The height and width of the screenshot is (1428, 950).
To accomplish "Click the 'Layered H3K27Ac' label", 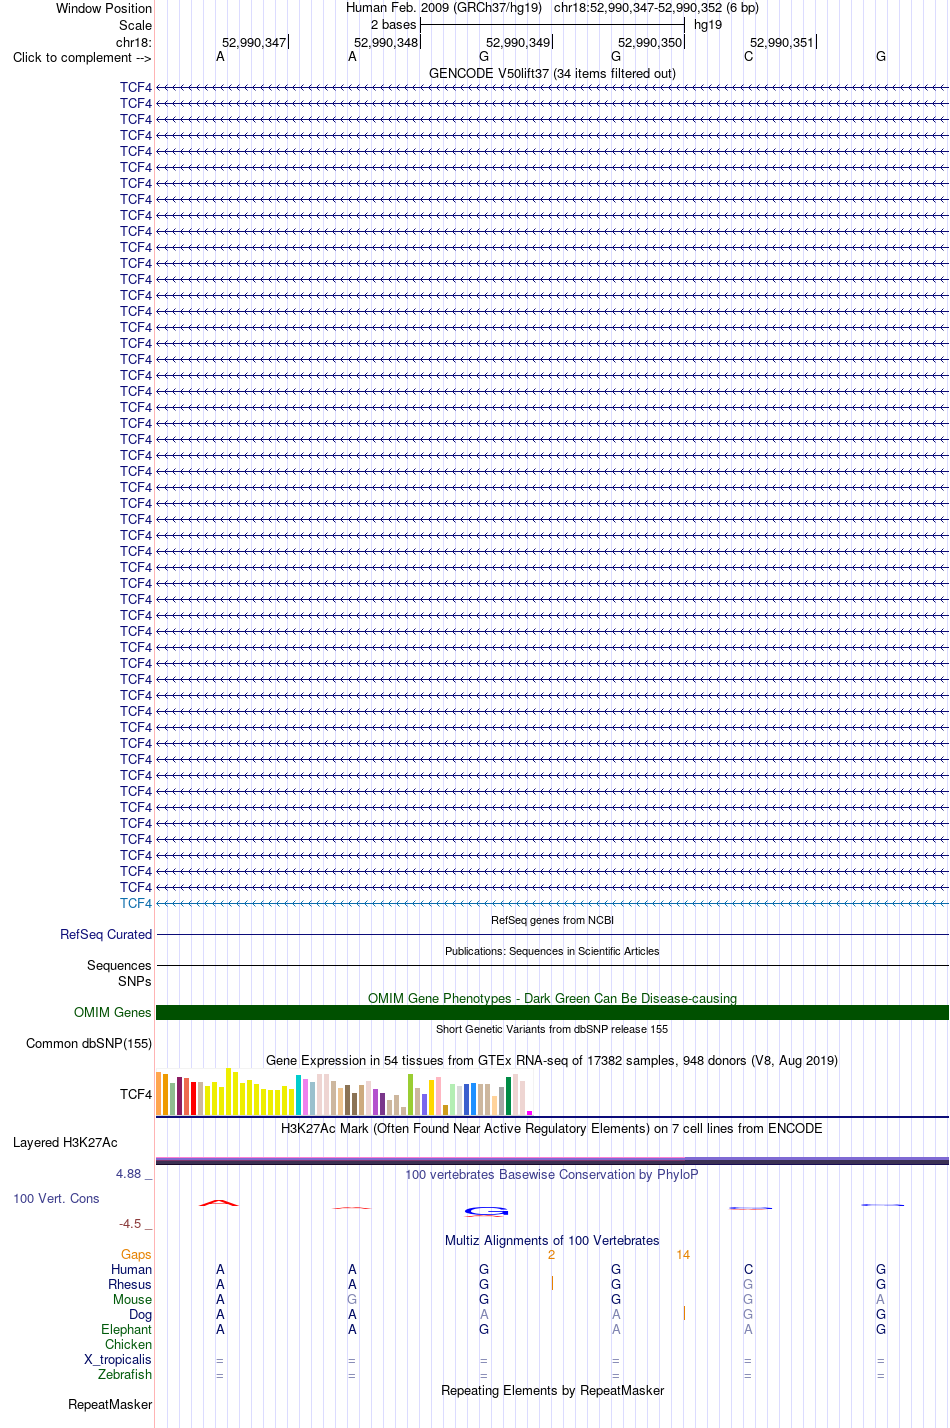I will click(x=65, y=1143).
